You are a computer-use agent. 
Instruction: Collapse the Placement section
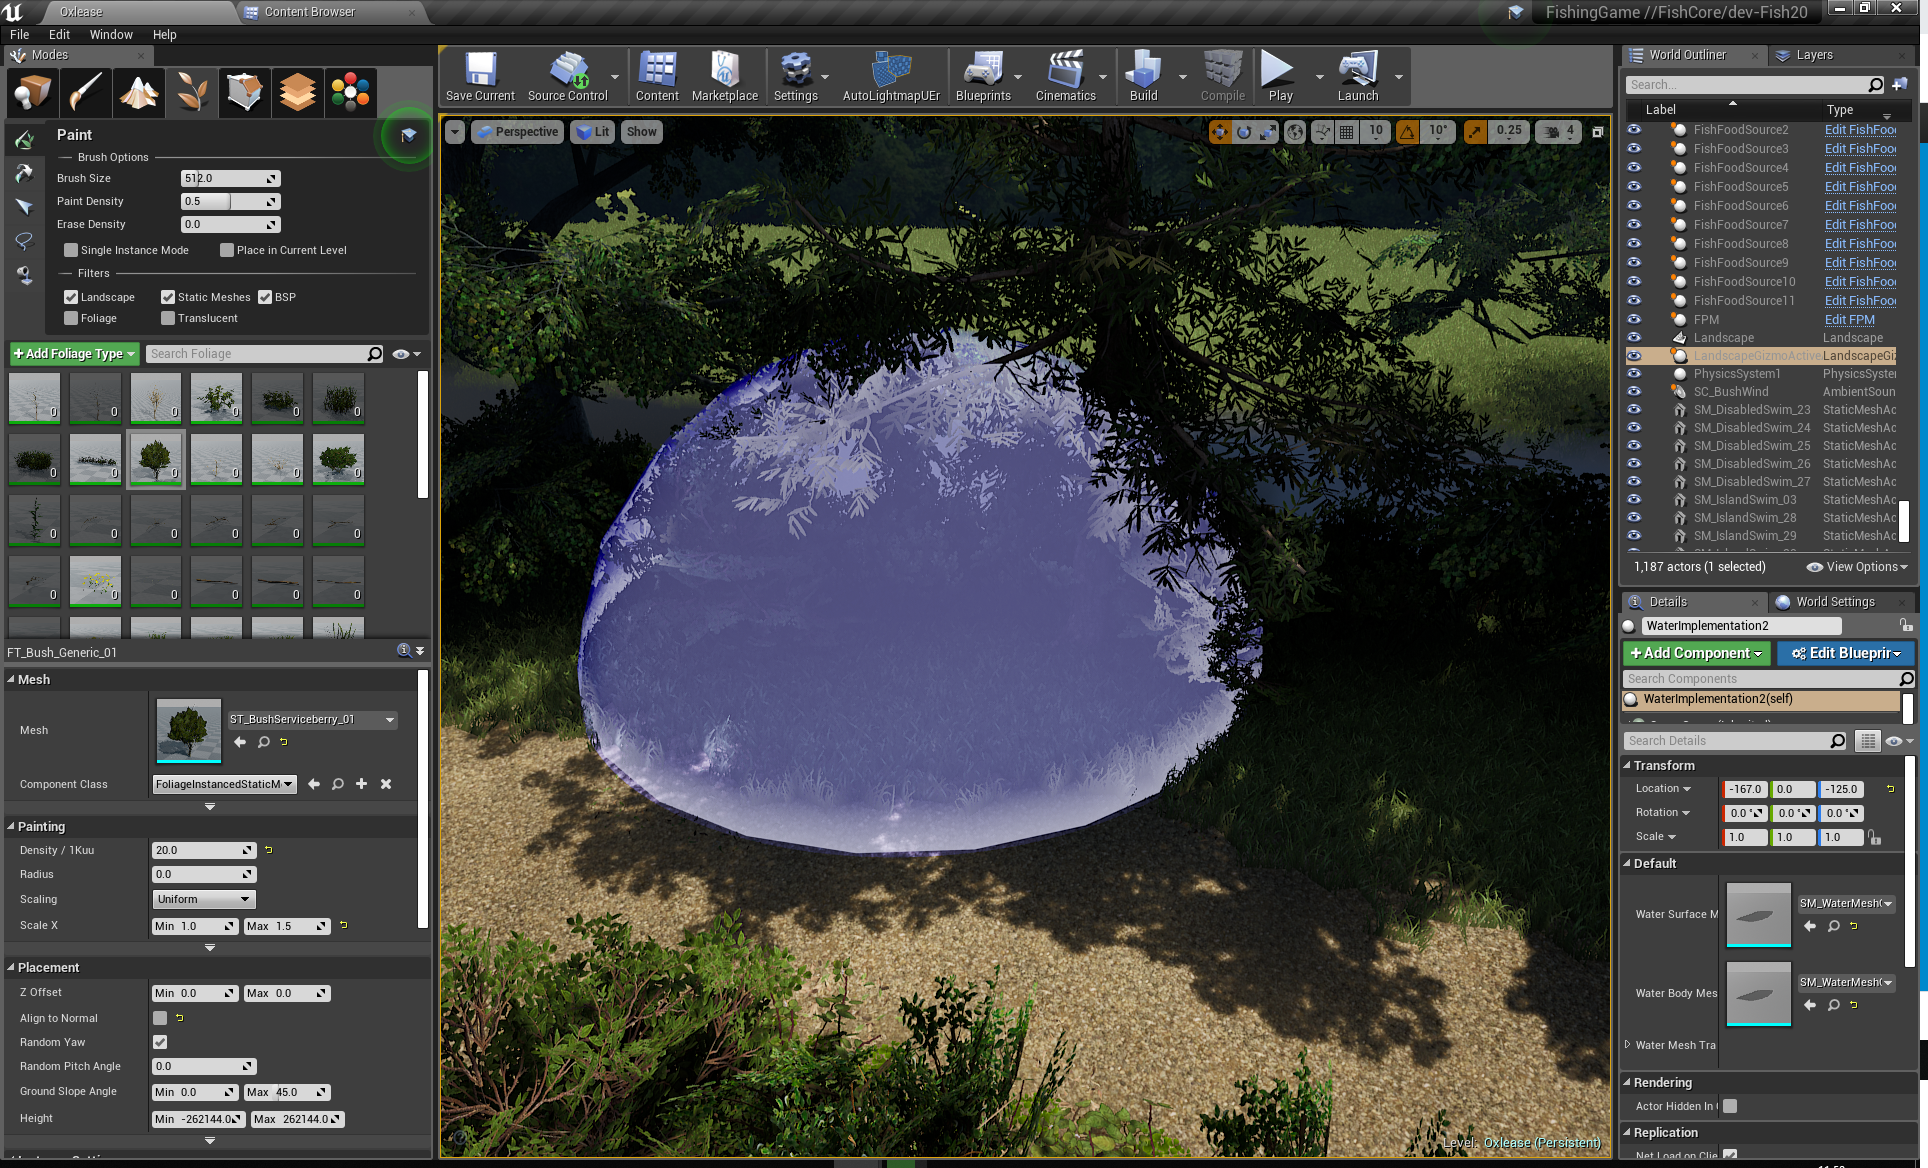11,967
